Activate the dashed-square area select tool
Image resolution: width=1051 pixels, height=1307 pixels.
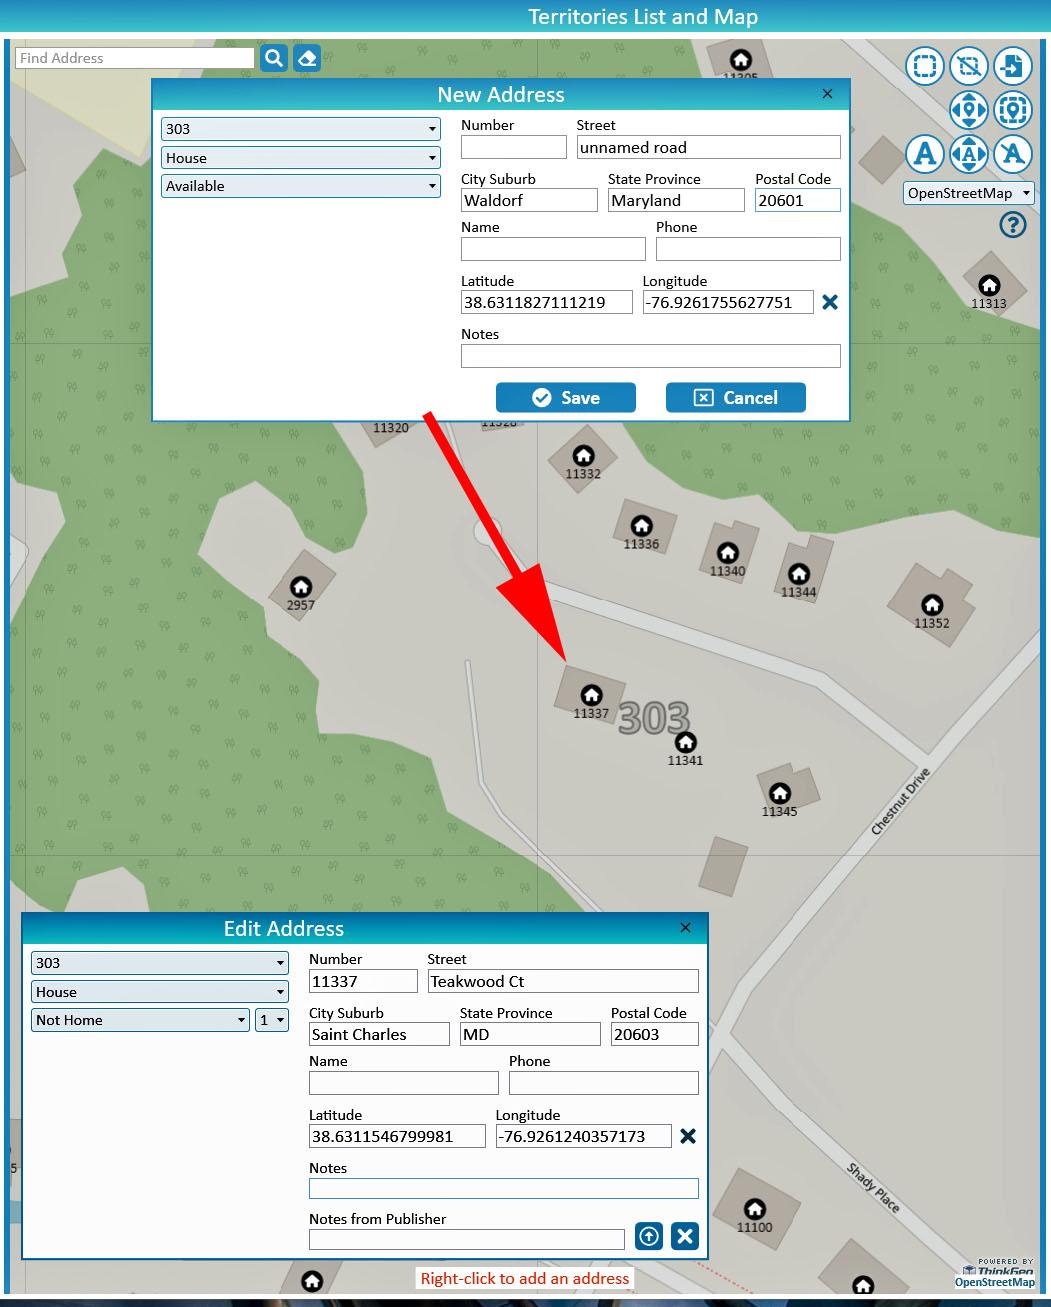(925, 67)
